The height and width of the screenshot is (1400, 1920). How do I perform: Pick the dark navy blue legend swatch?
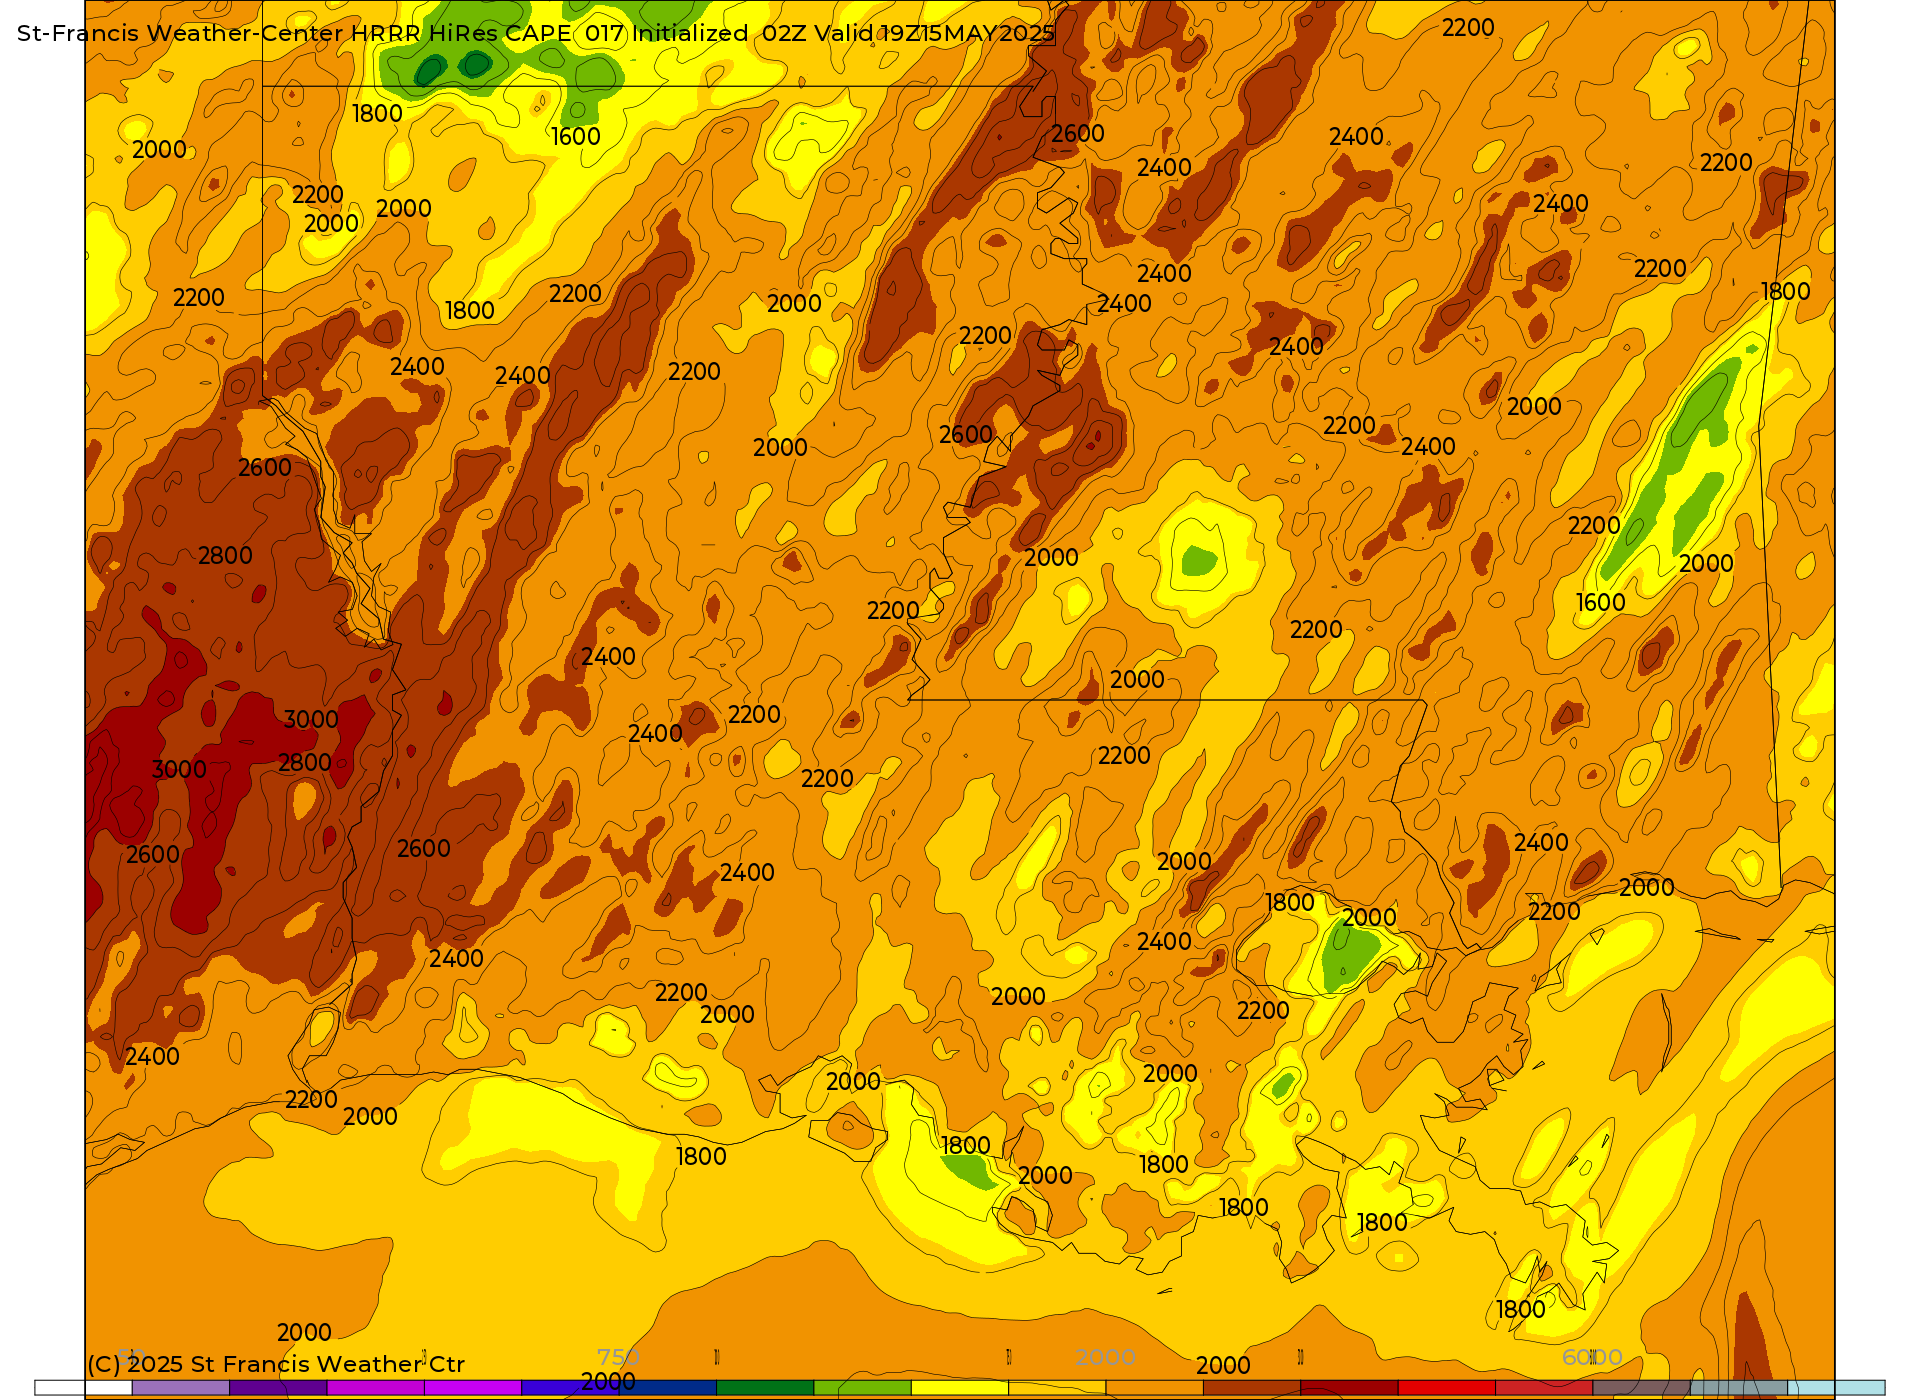pos(667,1387)
